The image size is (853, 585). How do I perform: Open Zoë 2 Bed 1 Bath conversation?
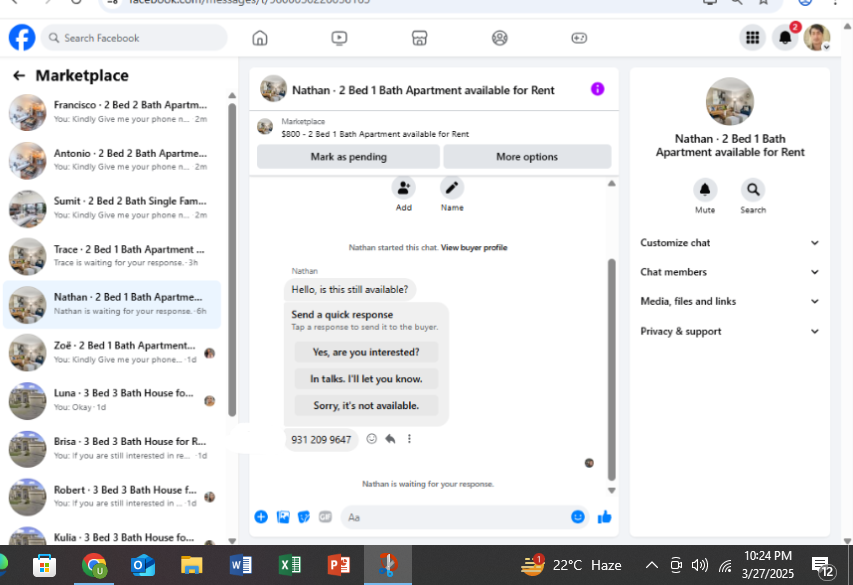click(x=112, y=353)
